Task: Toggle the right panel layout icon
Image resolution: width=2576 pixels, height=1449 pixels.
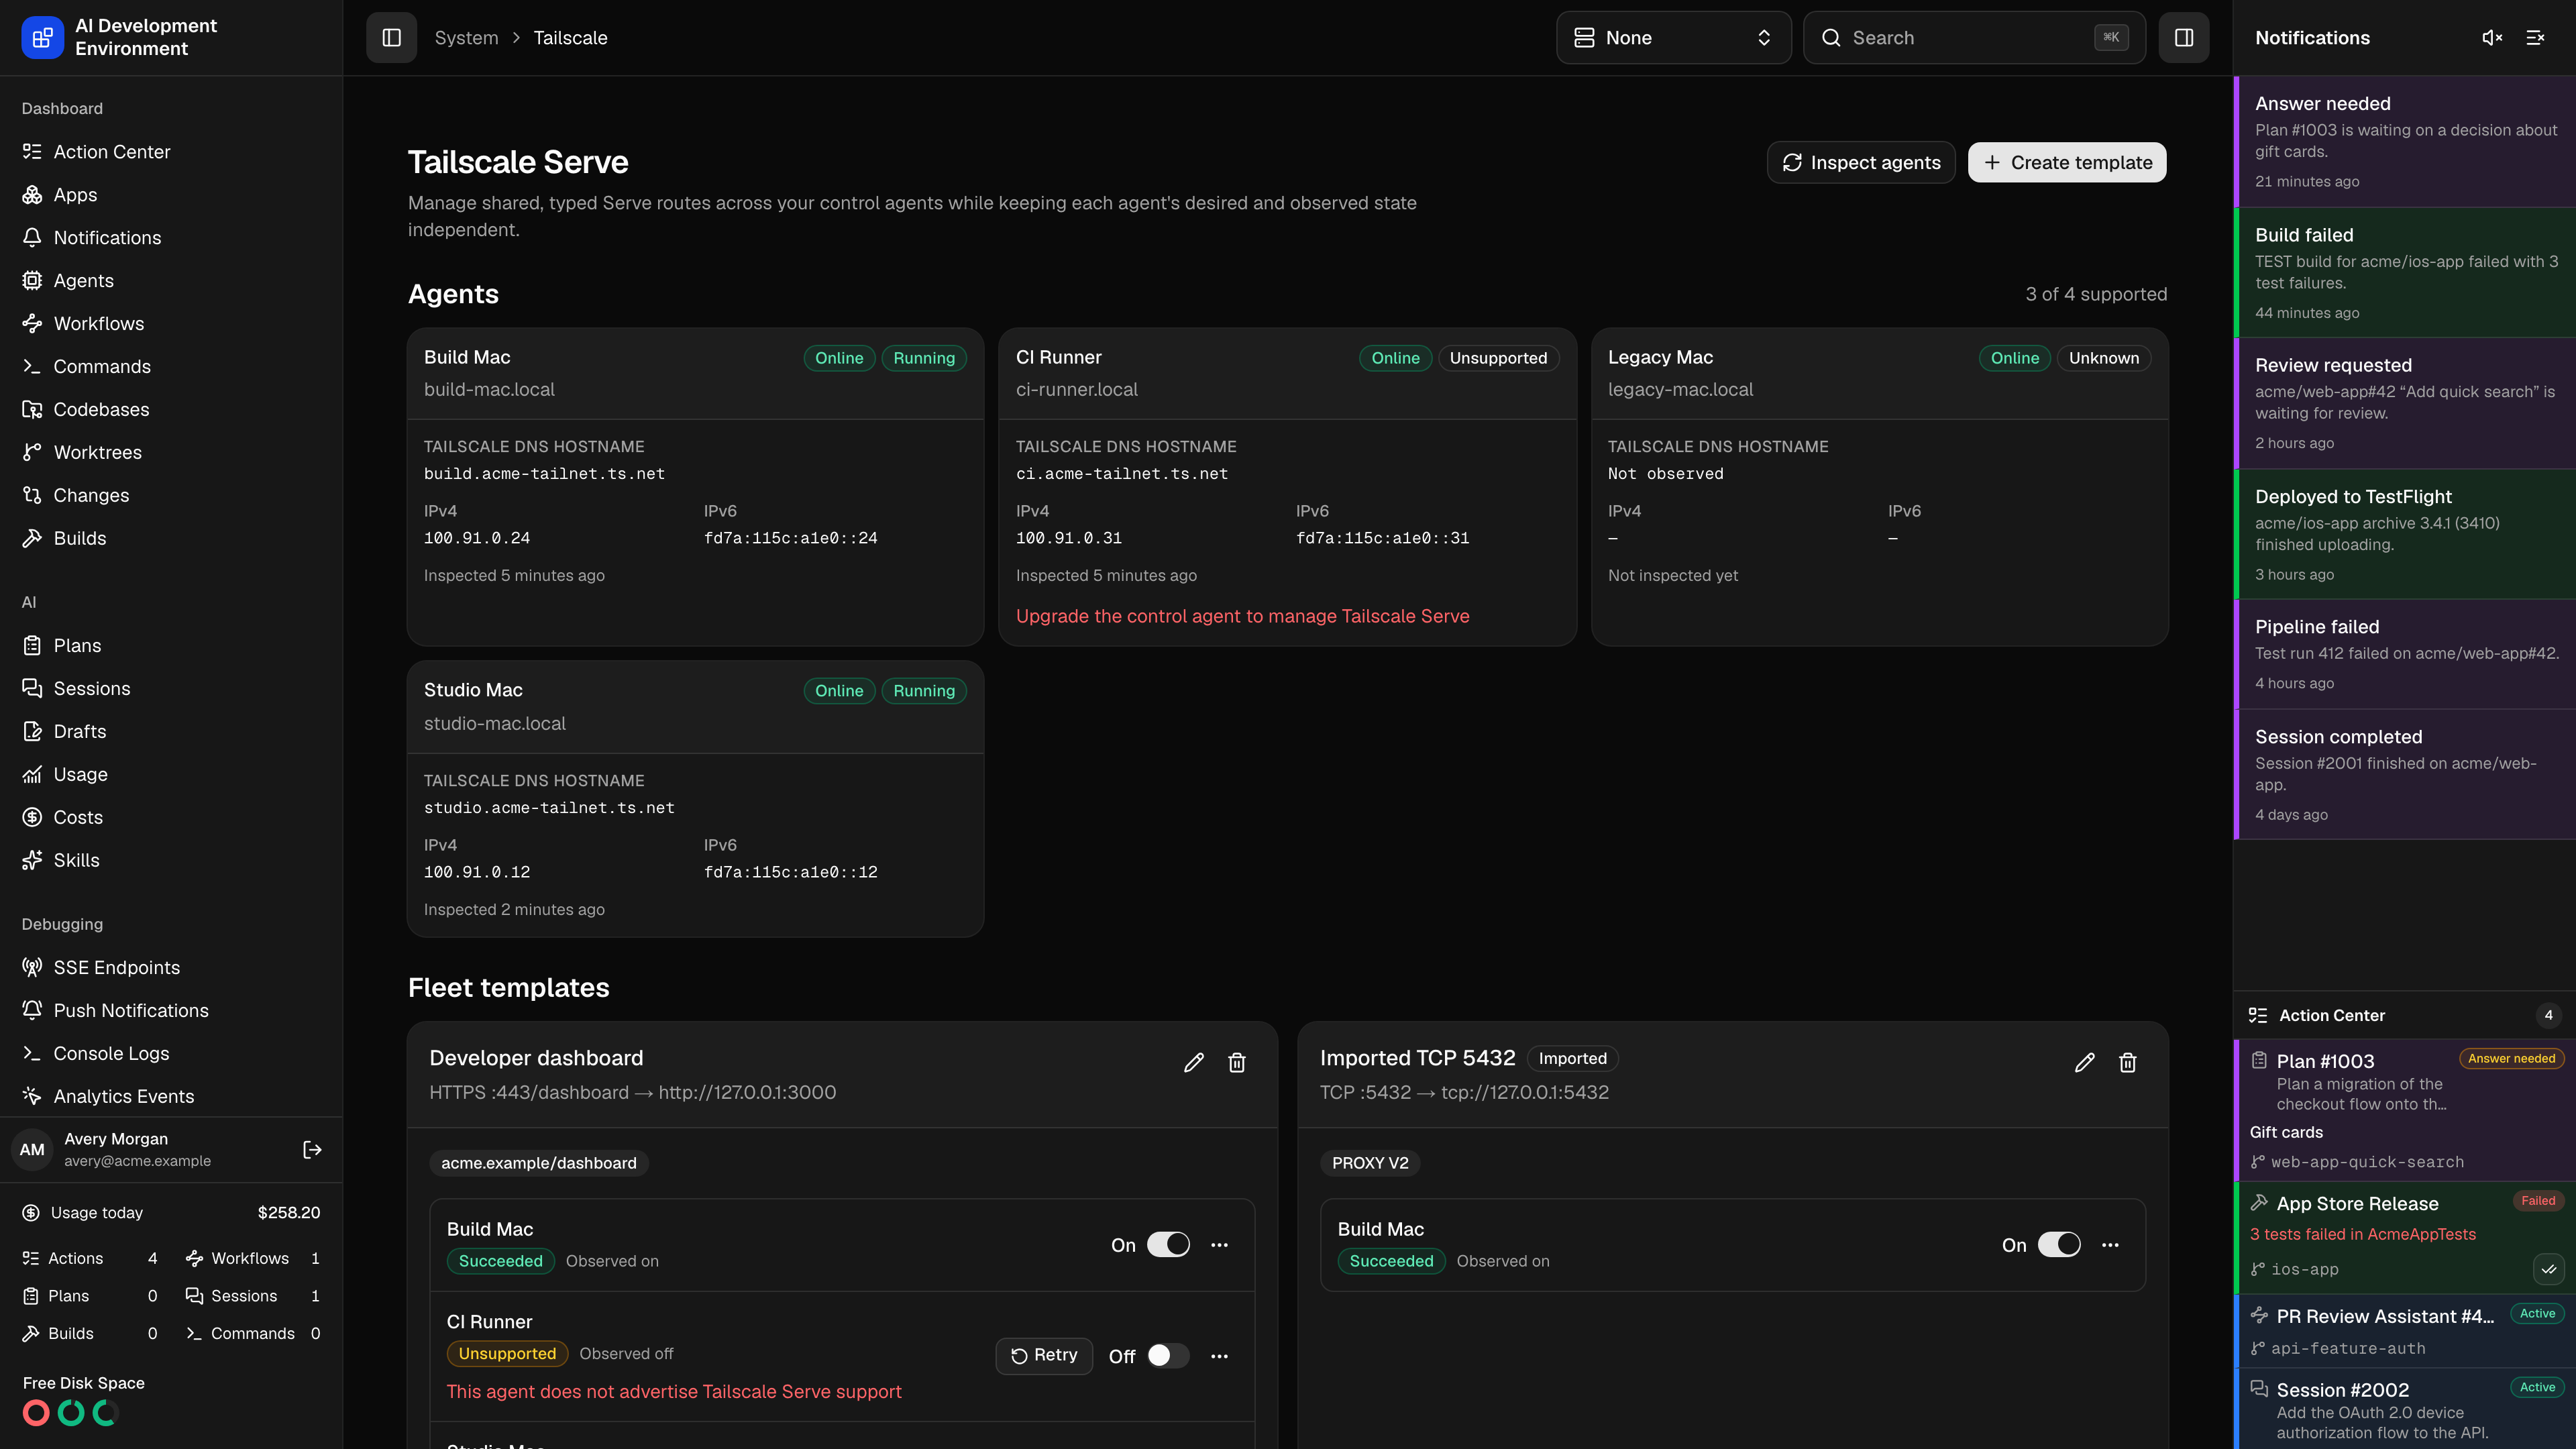Action: pos(2184,37)
